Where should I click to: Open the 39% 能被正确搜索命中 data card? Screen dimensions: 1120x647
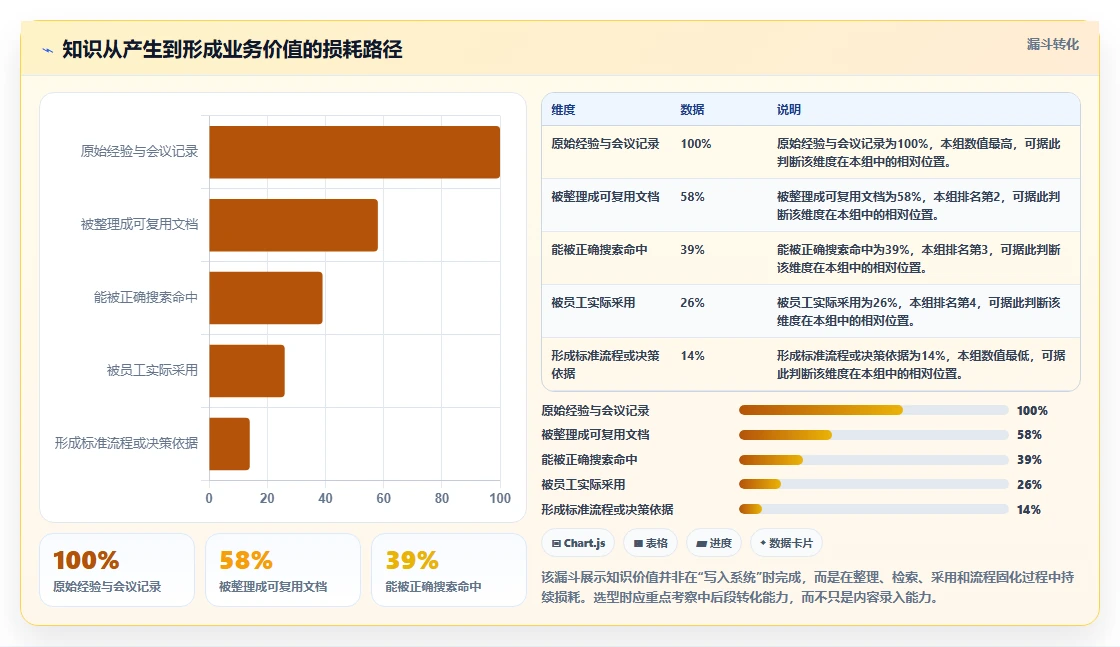(449, 570)
